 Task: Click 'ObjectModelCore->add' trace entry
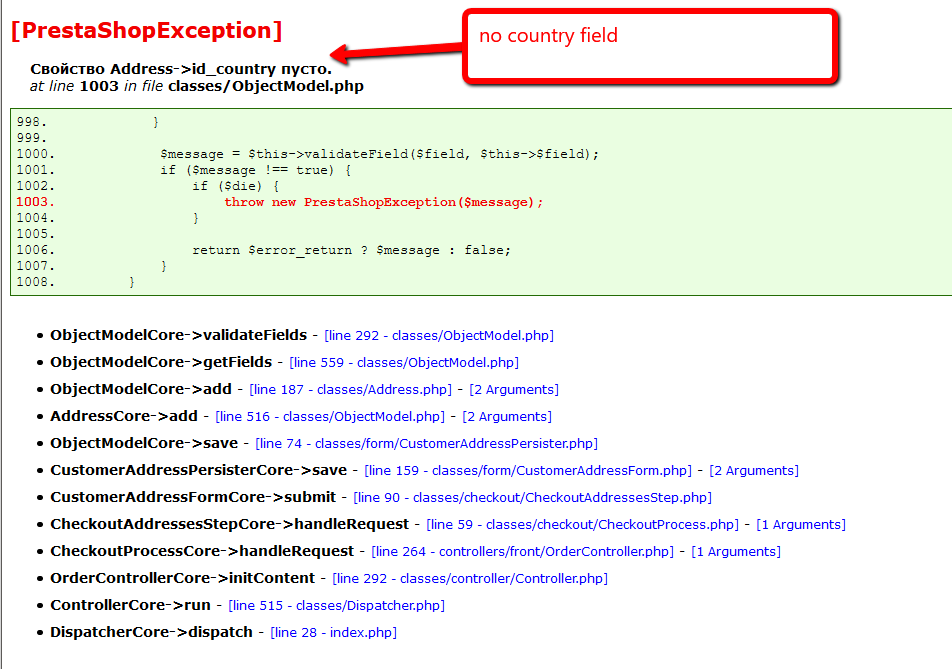click(141, 390)
